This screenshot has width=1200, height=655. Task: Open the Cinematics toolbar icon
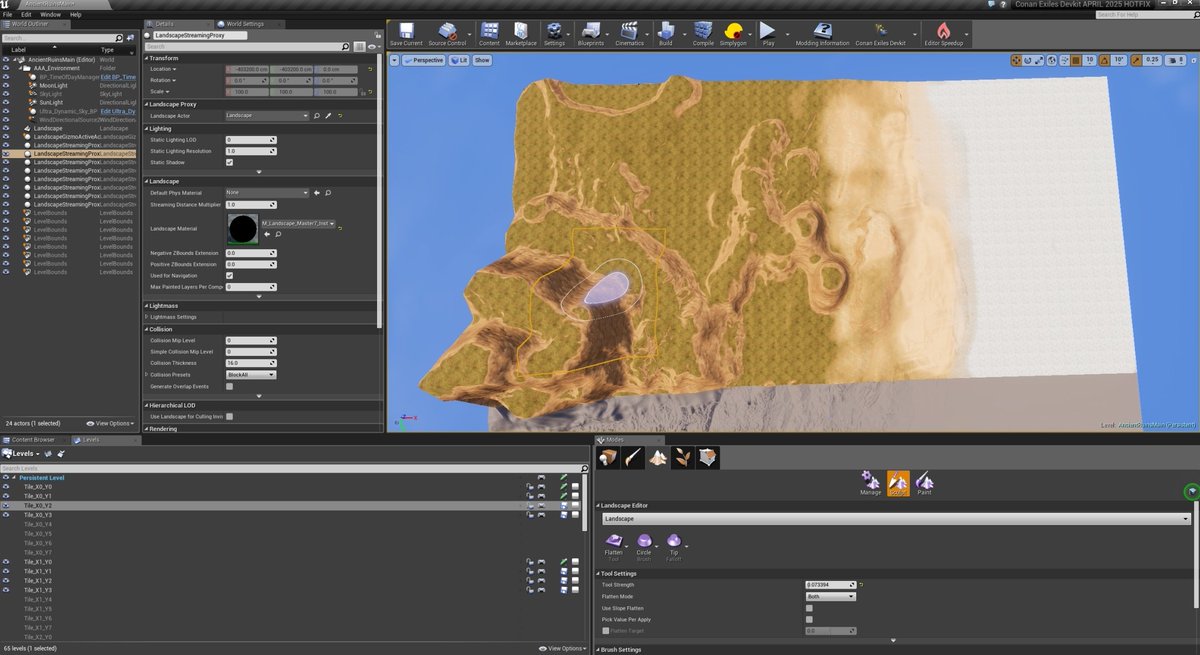[x=629, y=33]
